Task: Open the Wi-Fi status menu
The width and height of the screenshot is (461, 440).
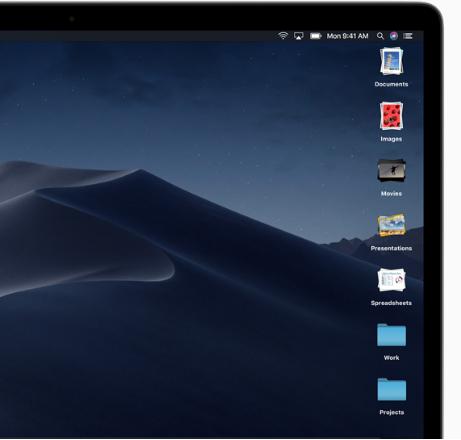Action: coord(283,36)
